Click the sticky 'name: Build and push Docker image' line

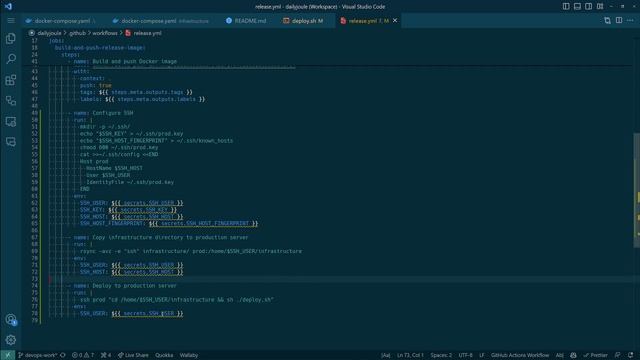click(x=125, y=62)
